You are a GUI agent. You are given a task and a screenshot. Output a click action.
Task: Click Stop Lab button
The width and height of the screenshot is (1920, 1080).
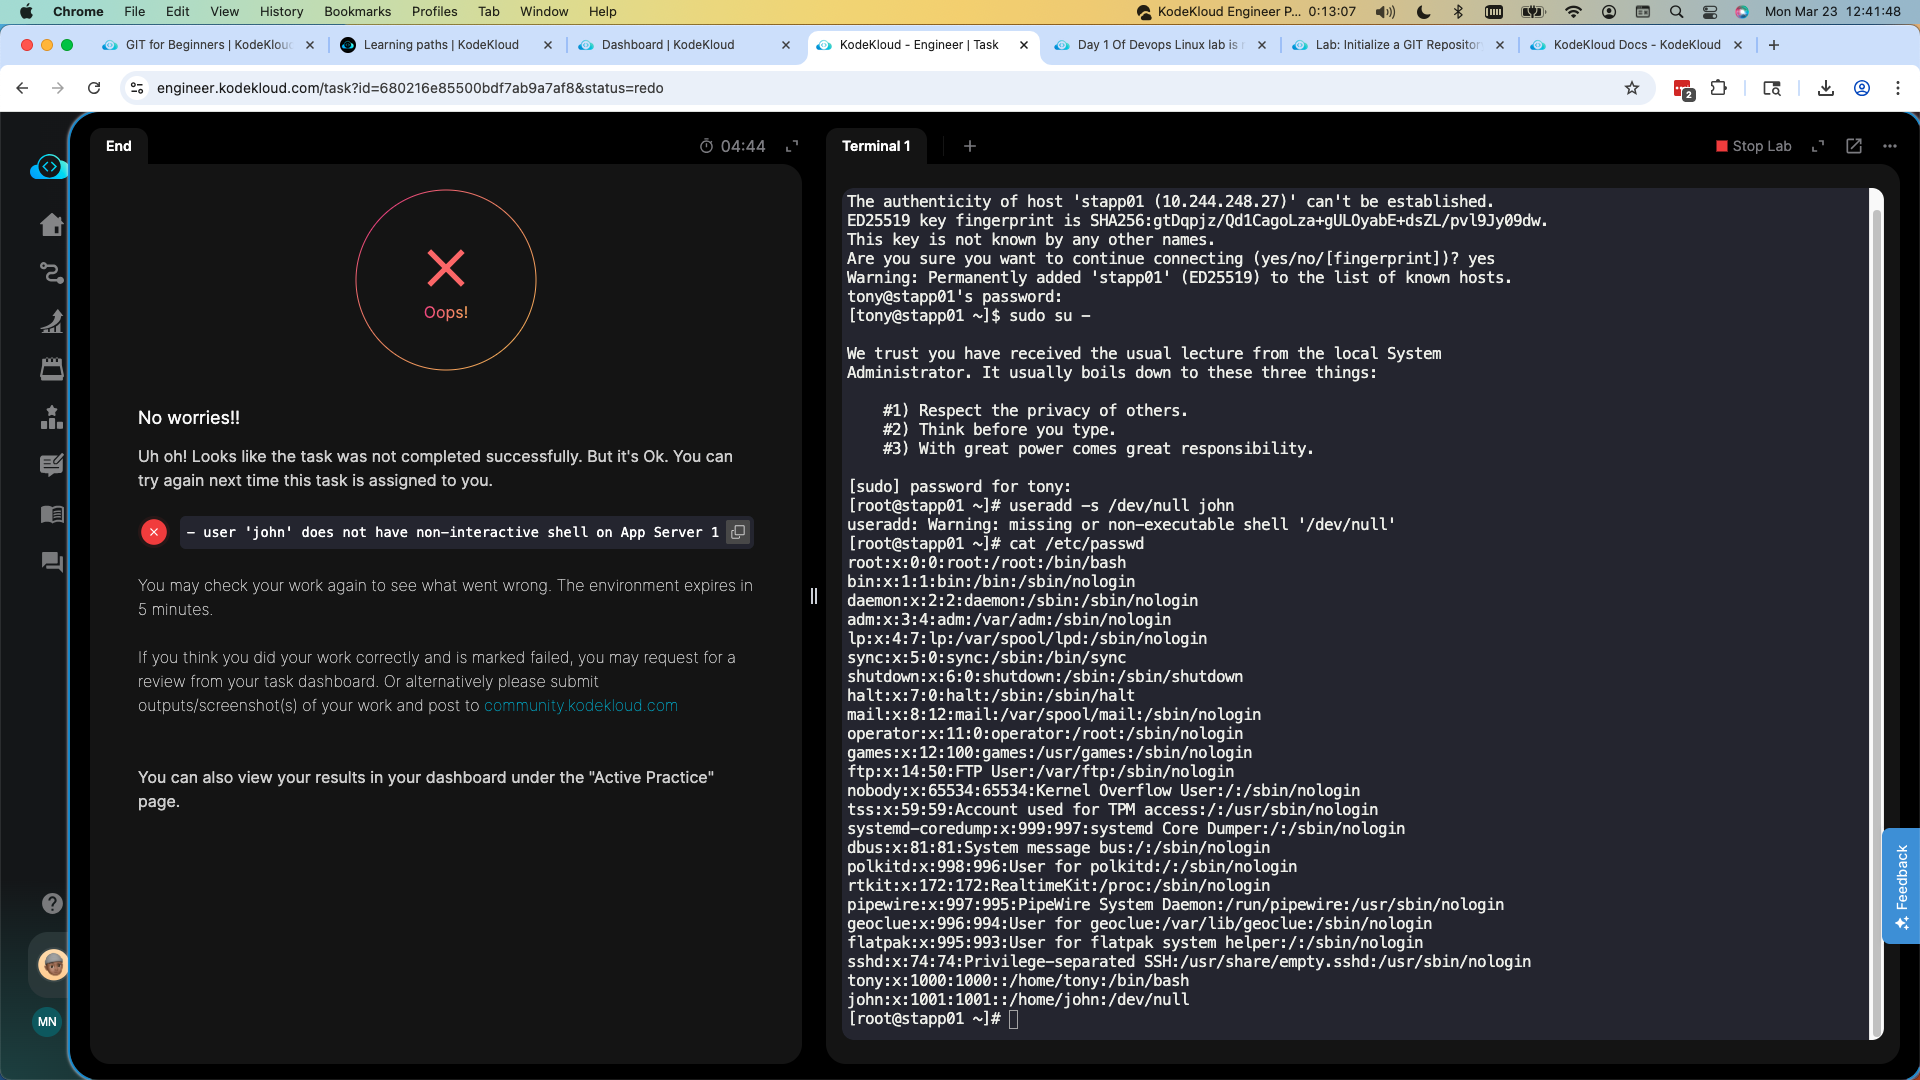click(1753, 146)
